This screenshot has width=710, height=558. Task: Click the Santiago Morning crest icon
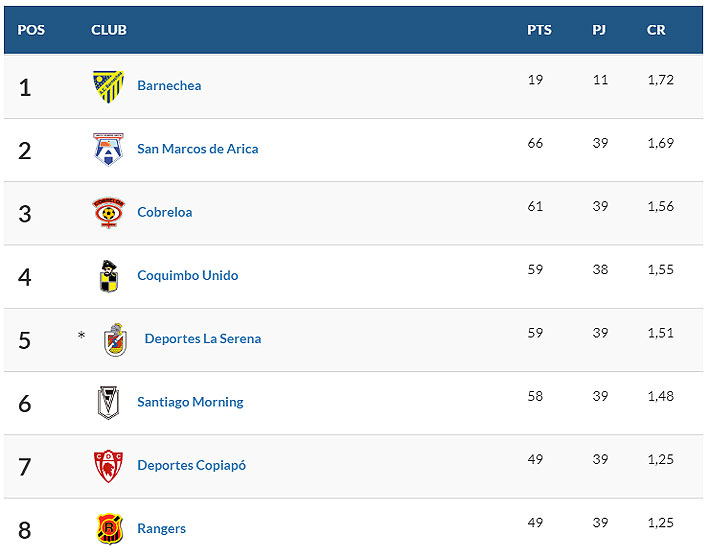pyautogui.click(x=108, y=402)
